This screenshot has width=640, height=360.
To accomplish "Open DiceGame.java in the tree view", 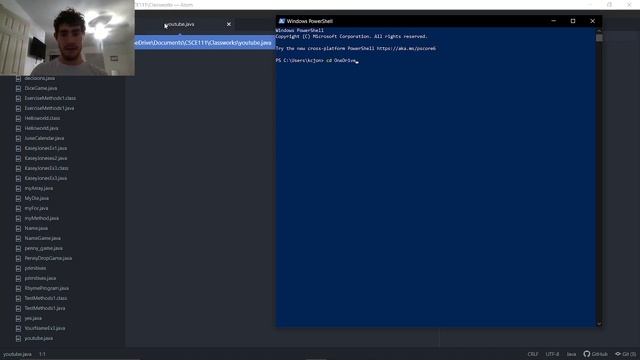I will coord(40,88).
